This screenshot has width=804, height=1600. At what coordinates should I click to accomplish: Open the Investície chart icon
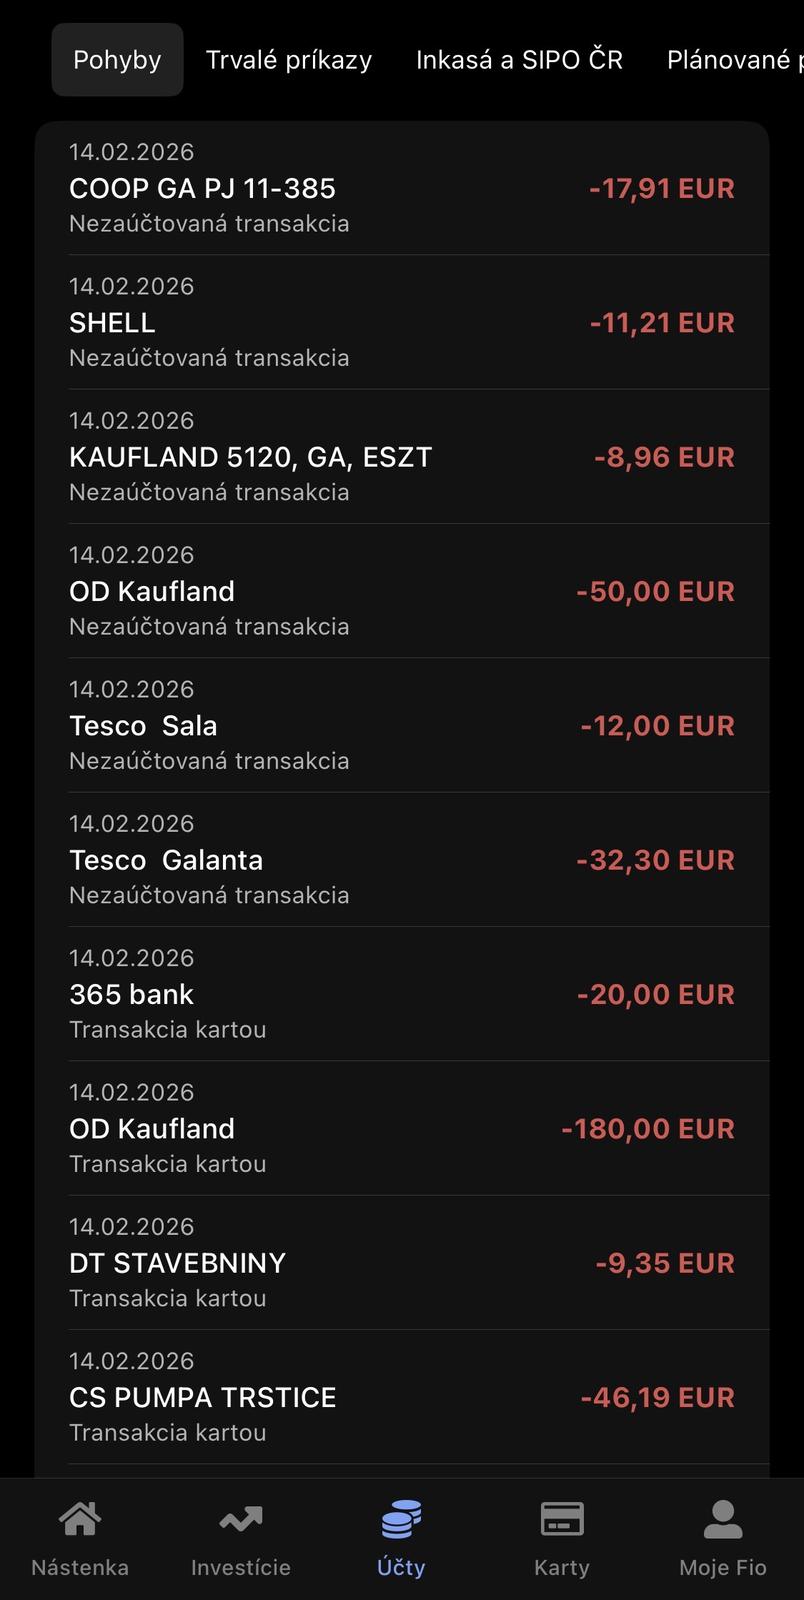241,1520
